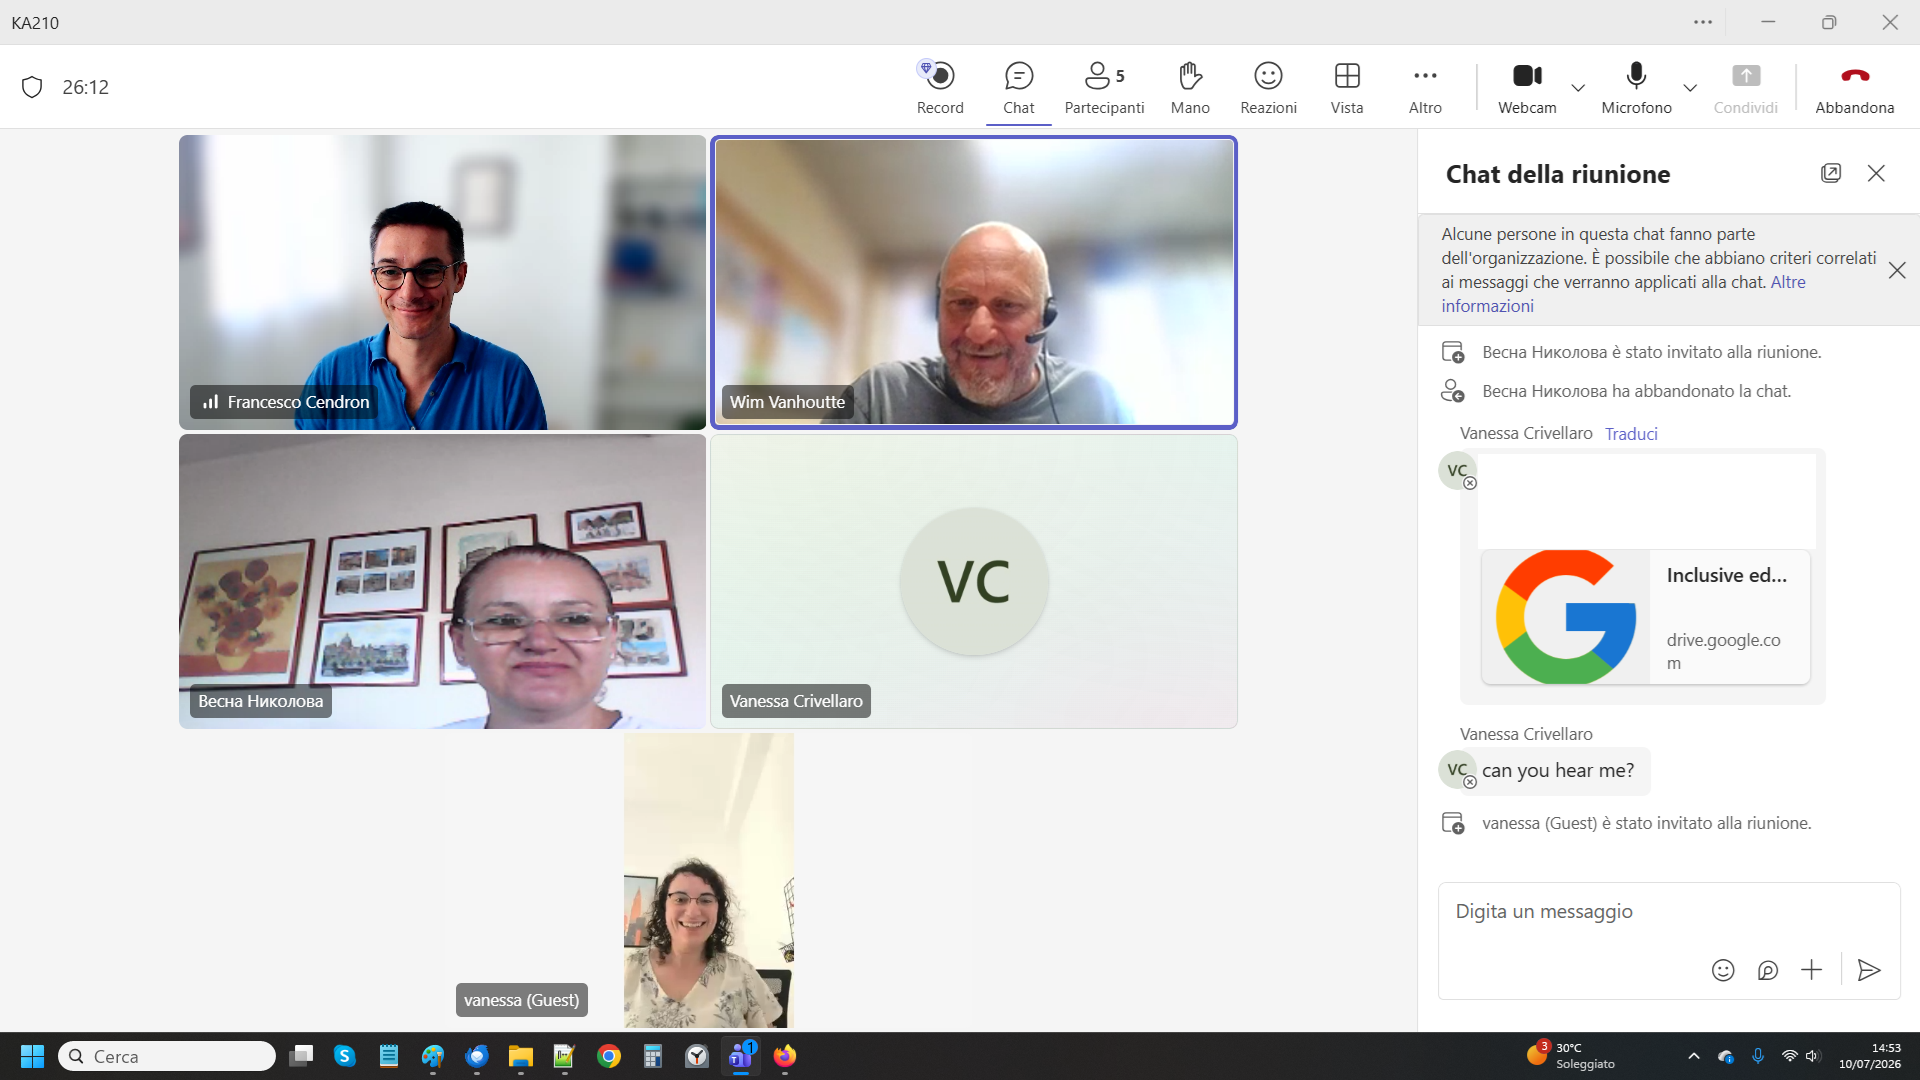Image resolution: width=1920 pixels, height=1080 pixels.
Task: Open the Windows Start menu
Action: 32,1056
